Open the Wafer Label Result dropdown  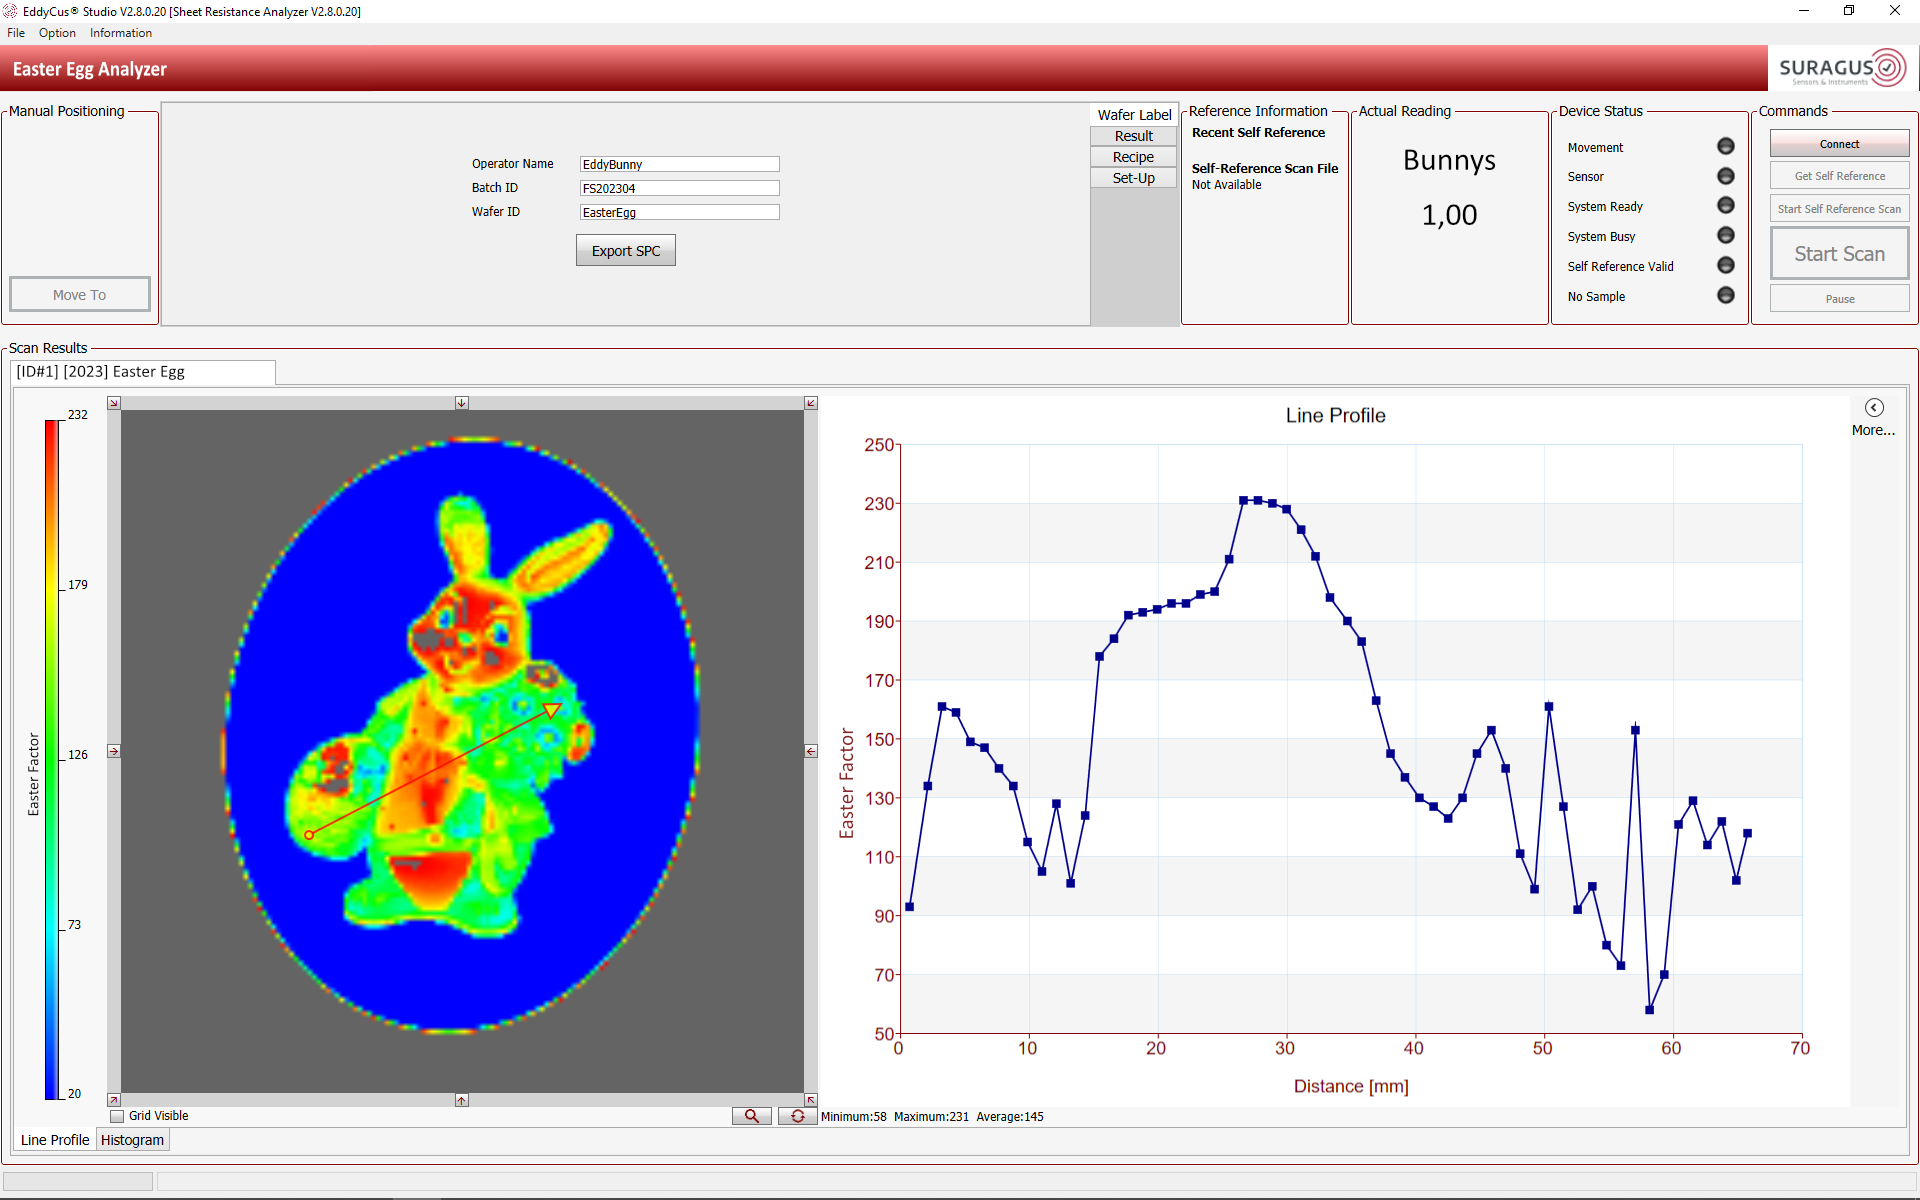click(x=1131, y=134)
